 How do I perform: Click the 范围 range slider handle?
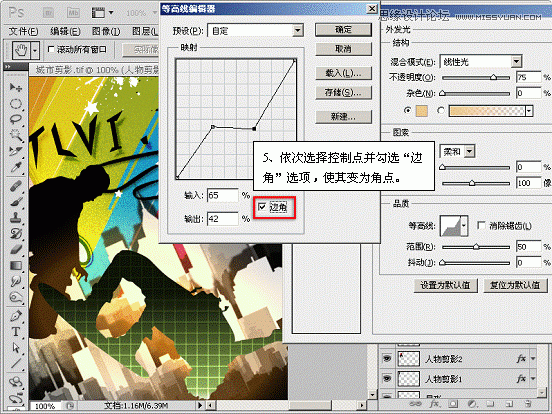476,246
